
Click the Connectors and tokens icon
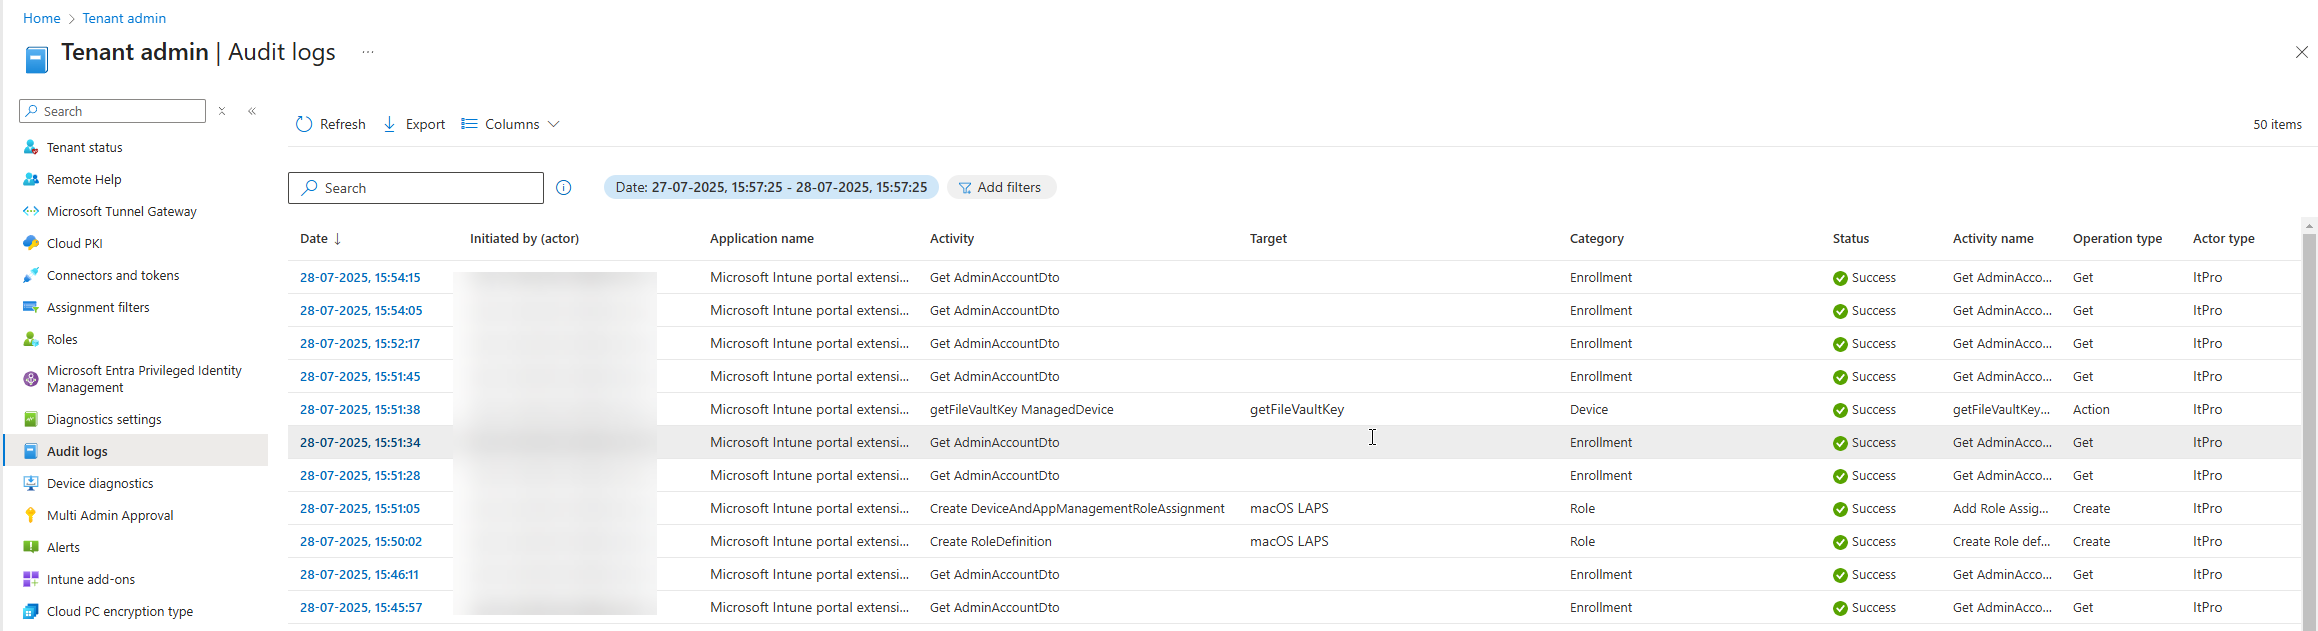pyautogui.click(x=31, y=275)
